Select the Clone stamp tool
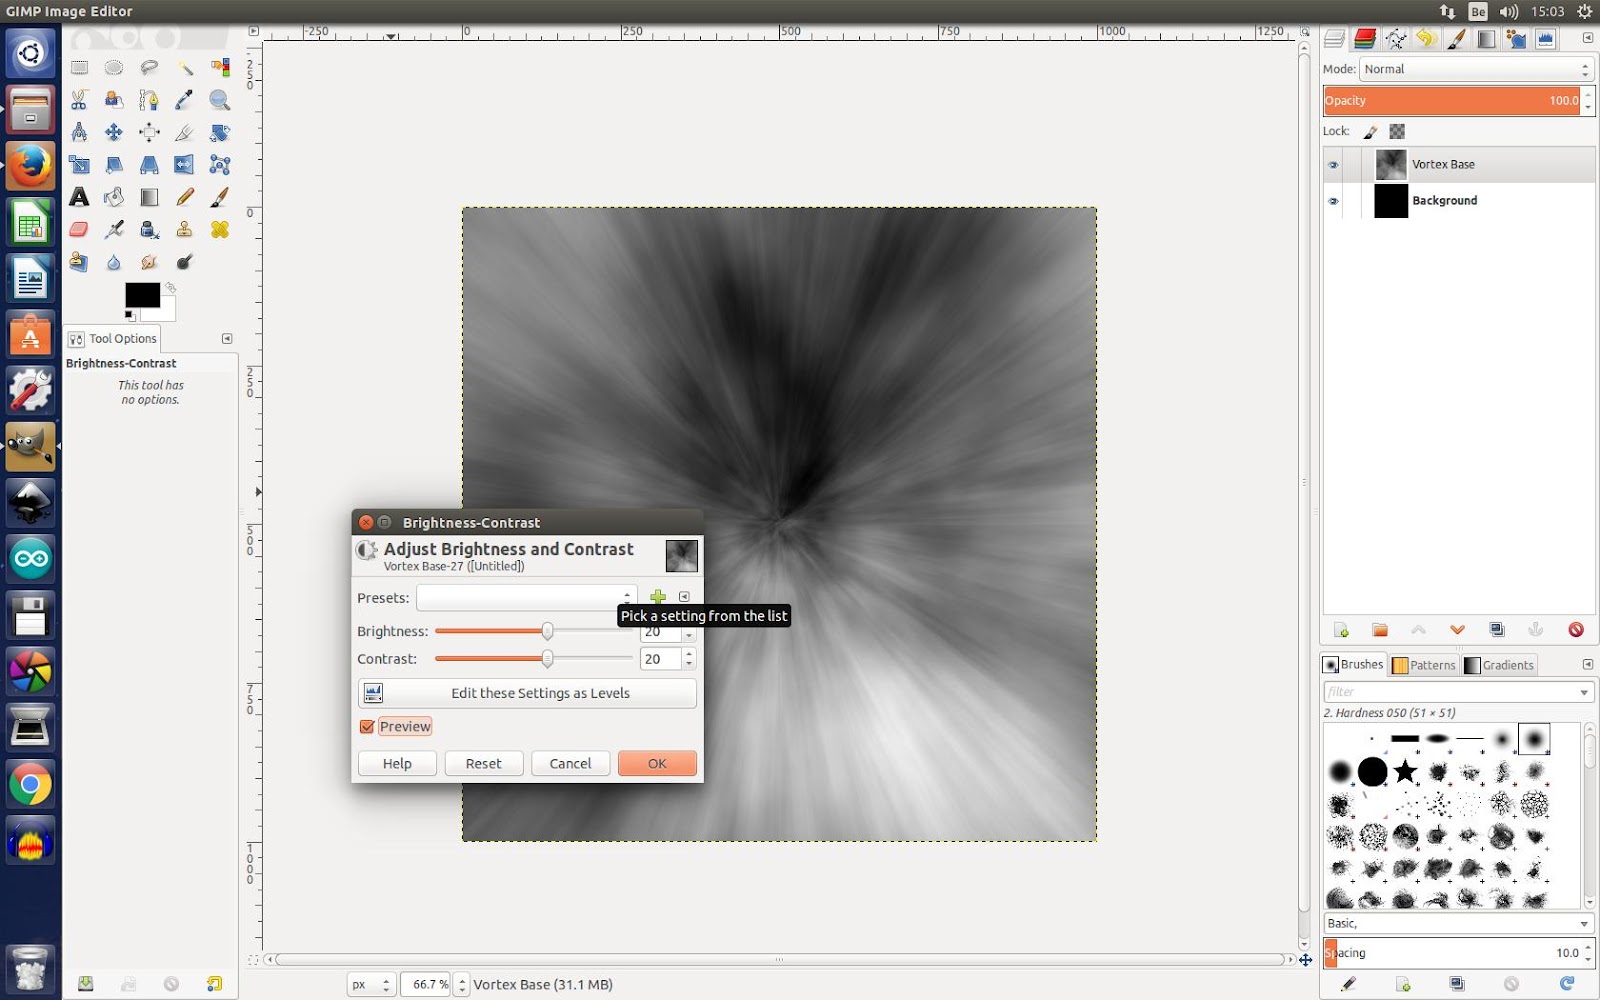The width and height of the screenshot is (1600, 1000). tap(184, 229)
